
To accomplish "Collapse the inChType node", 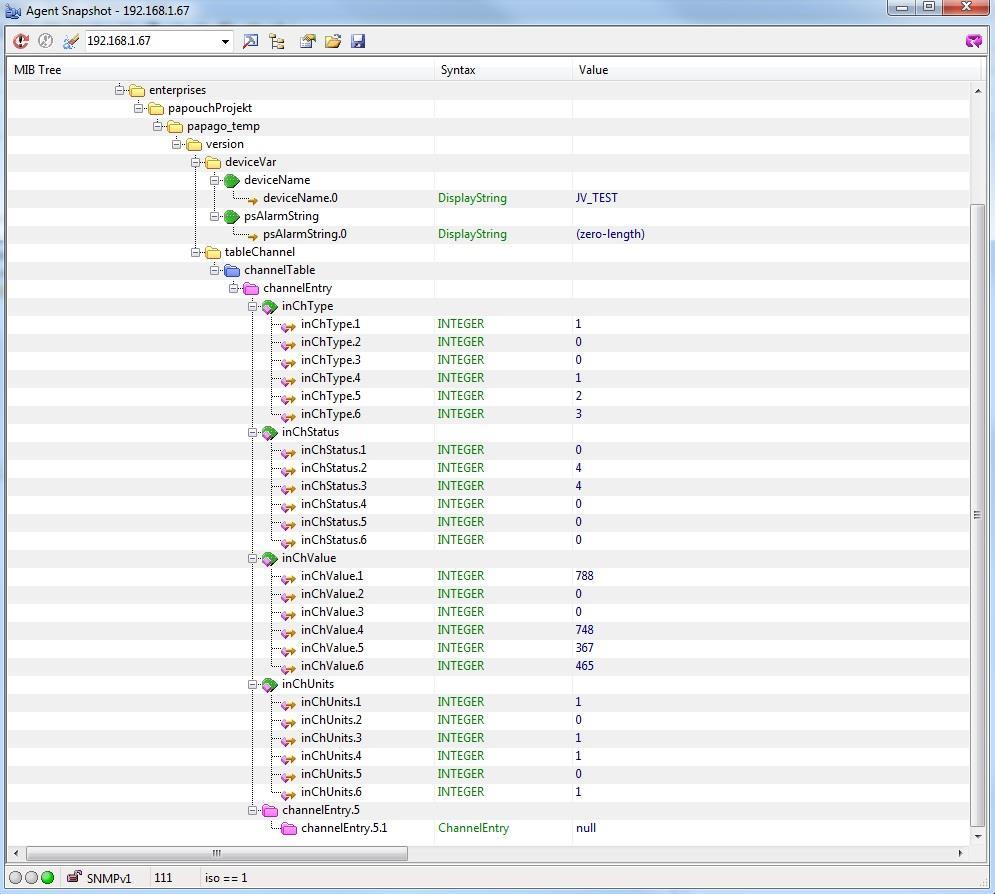I will [253, 306].
